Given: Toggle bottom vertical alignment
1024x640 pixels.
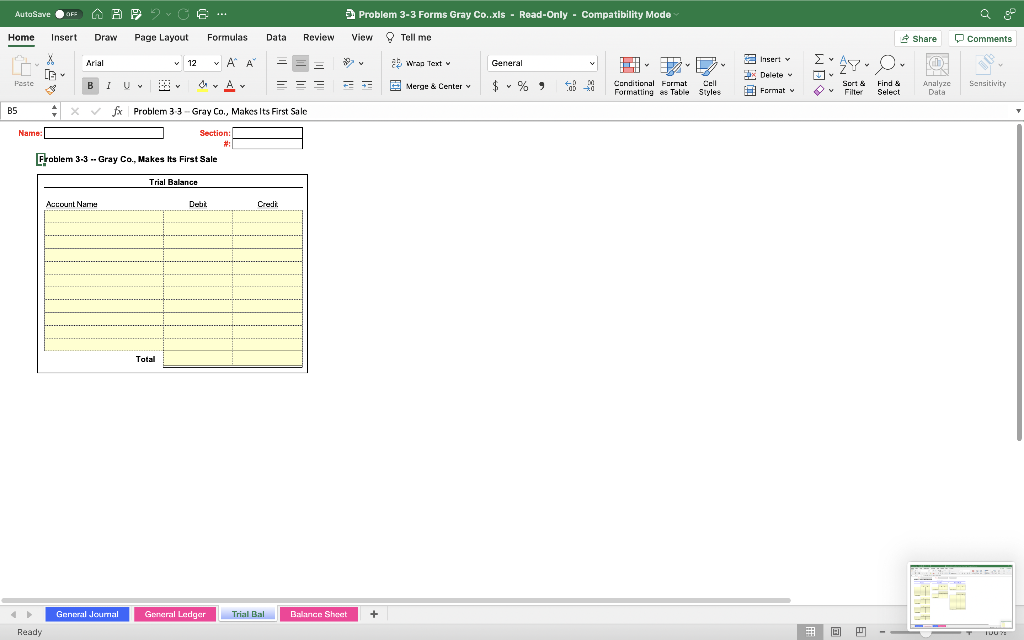Looking at the screenshot, I should tap(319, 63).
